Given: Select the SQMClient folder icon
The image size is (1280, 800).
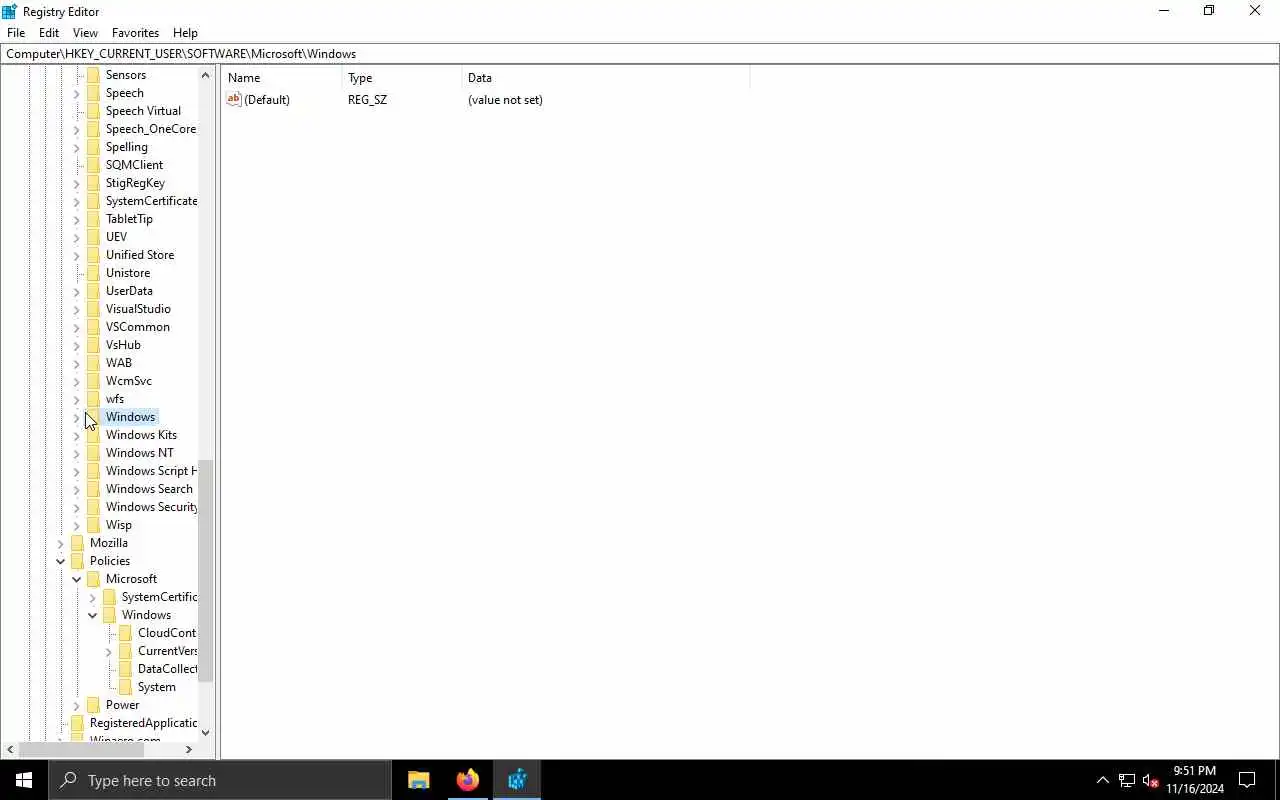Looking at the screenshot, I should (94, 165).
